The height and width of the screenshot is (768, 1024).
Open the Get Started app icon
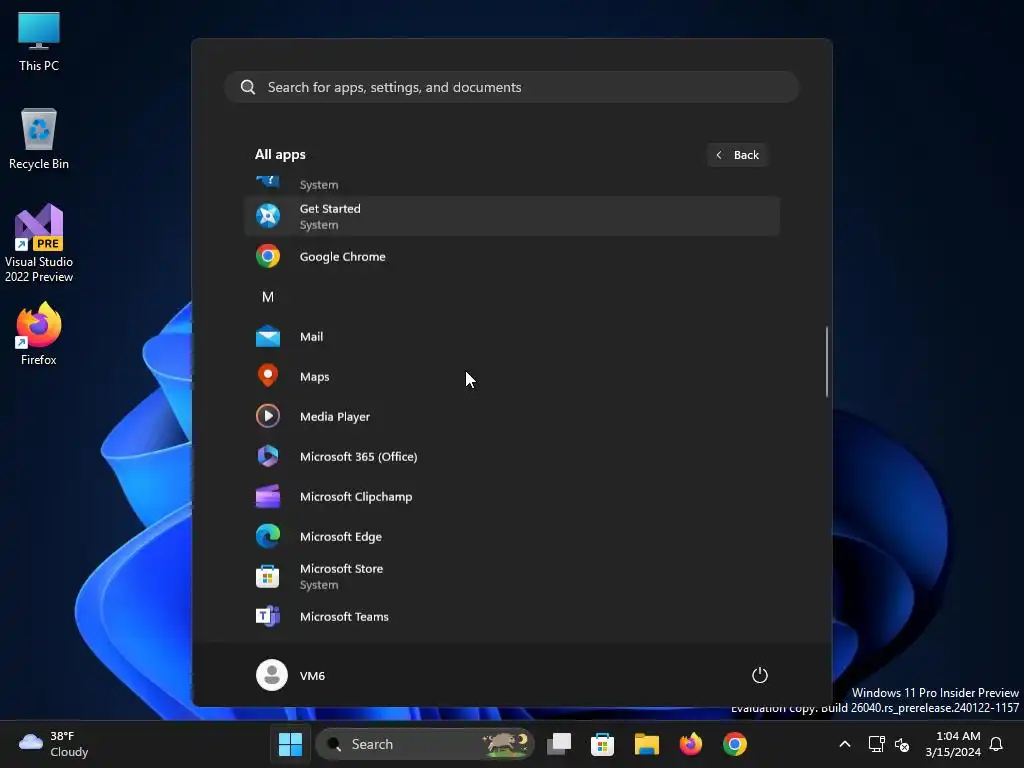[268, 216]
